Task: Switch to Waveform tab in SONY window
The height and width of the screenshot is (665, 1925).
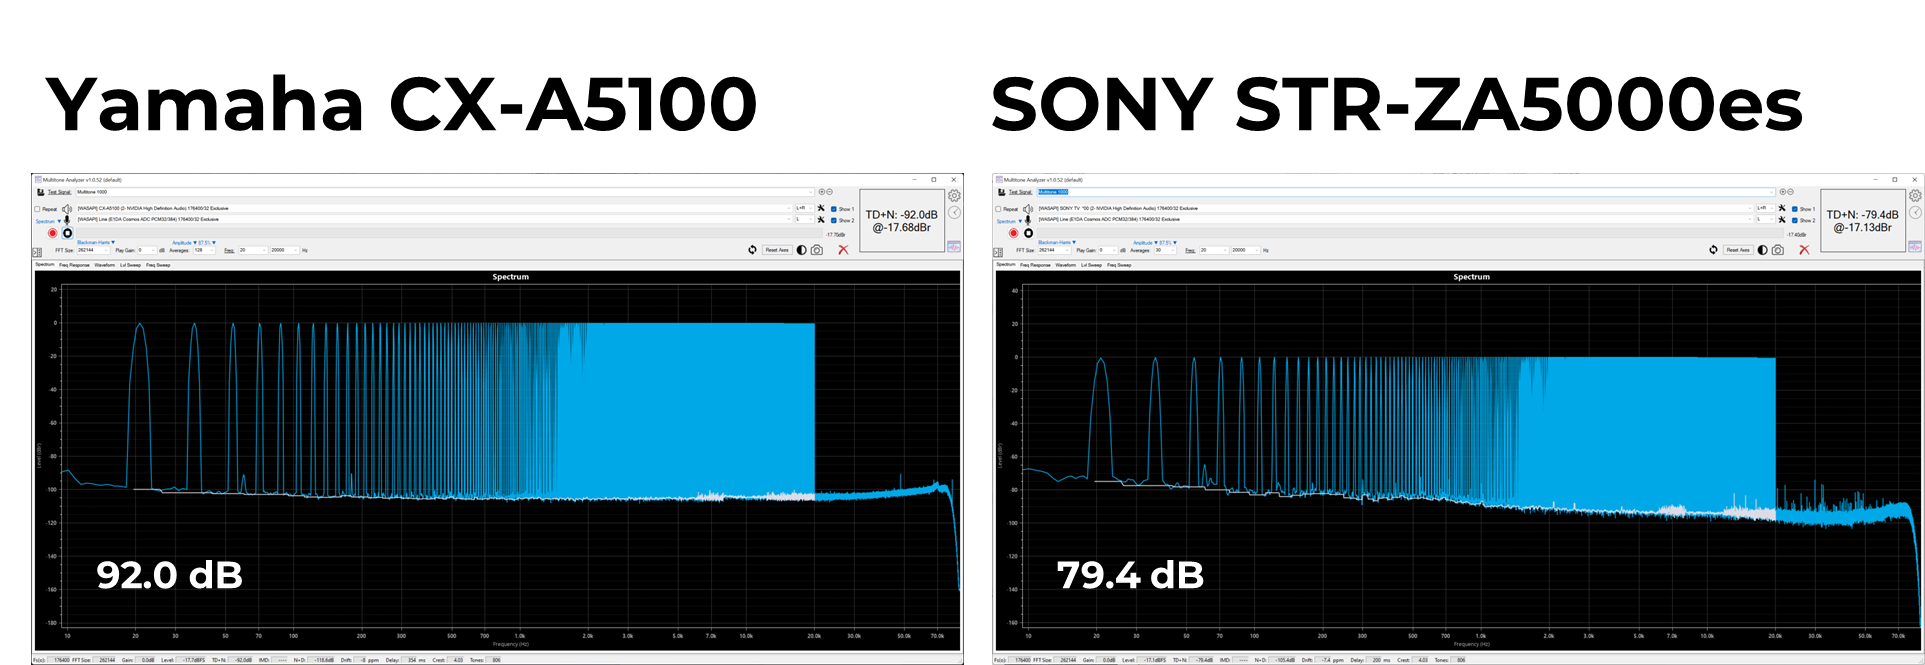Action: point(1066,265)
